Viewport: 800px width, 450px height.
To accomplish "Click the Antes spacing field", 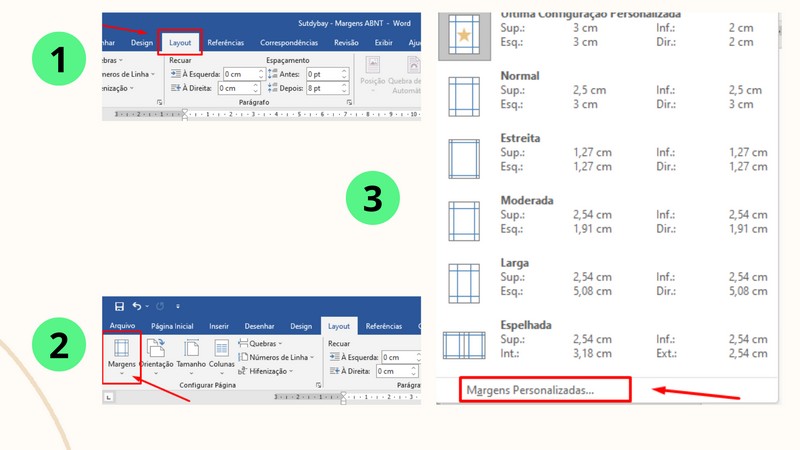I will pyautogui.click(x=327, y=74).
